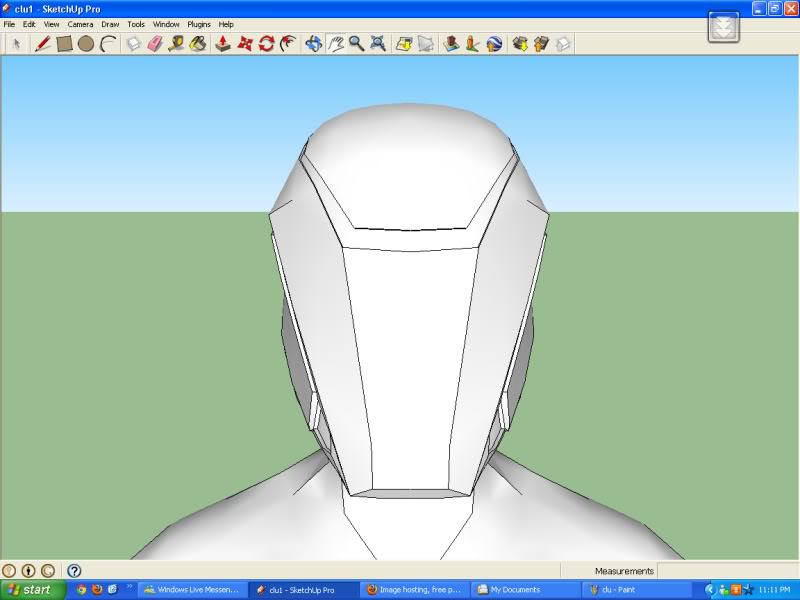The image size is (800, 600).
Task: Click the orange figure Google Earth icon
Action: click(x=472, y=44)
